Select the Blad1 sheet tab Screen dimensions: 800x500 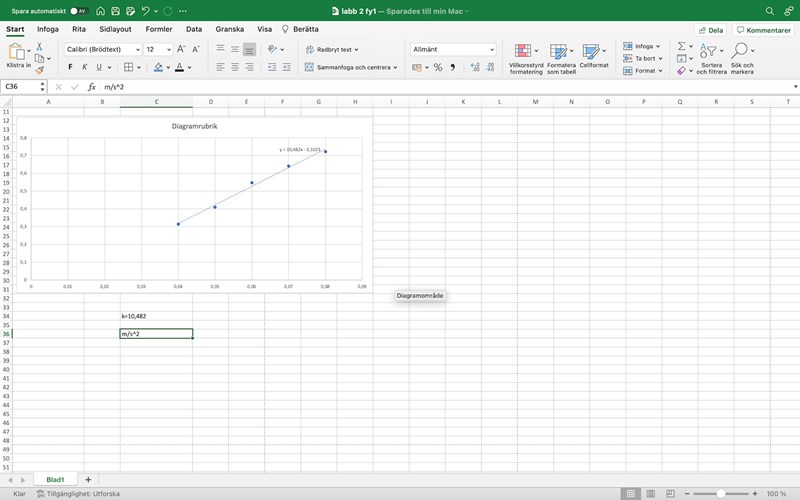click(55, 480)
